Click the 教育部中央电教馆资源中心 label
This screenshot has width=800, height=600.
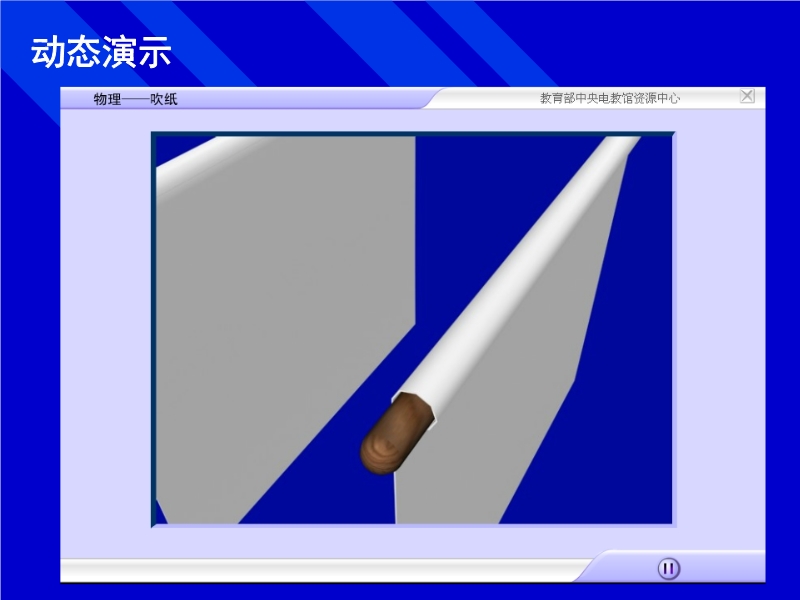coord(610,98)
